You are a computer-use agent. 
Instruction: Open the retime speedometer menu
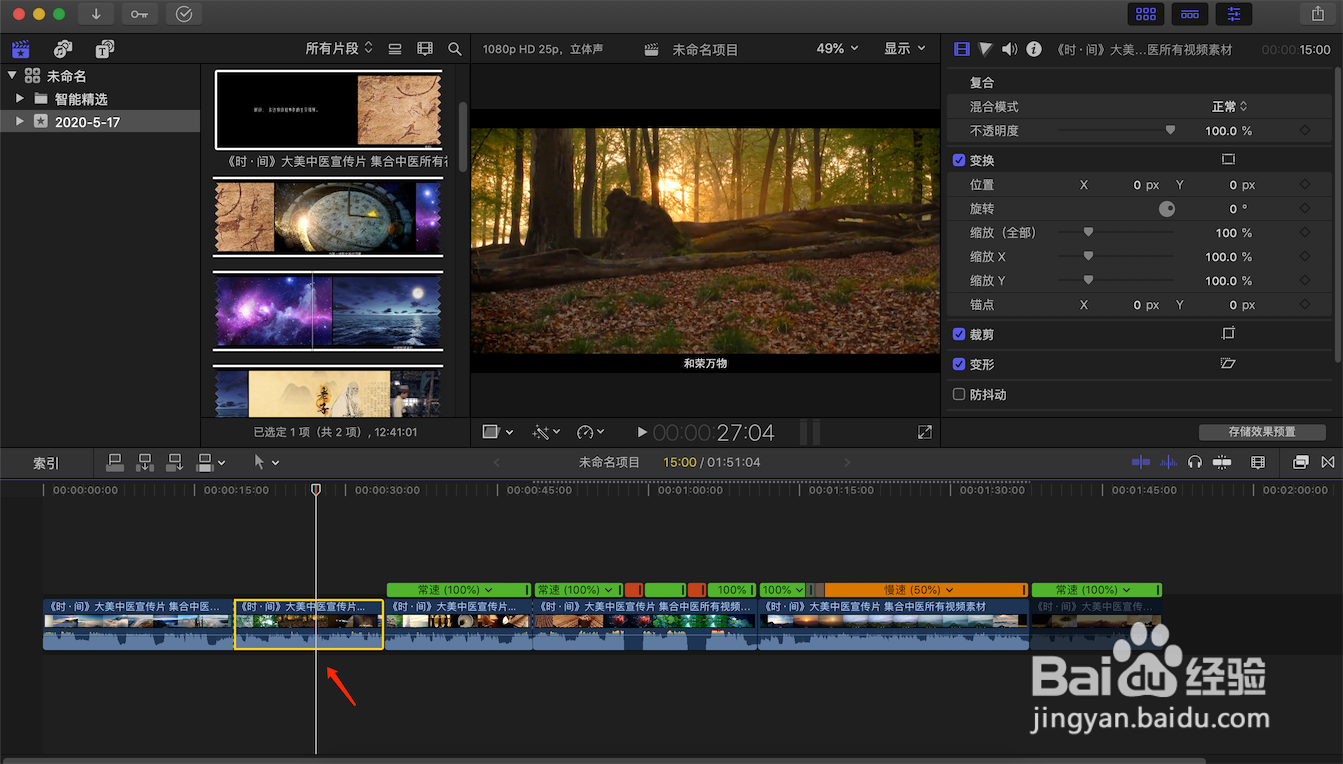coord(591,432)
